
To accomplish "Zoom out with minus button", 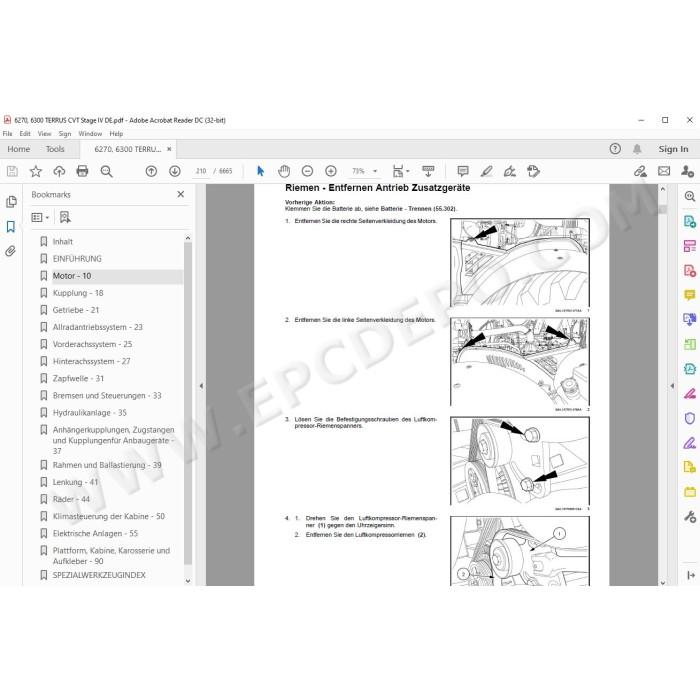I will click(x=307, y=171).
